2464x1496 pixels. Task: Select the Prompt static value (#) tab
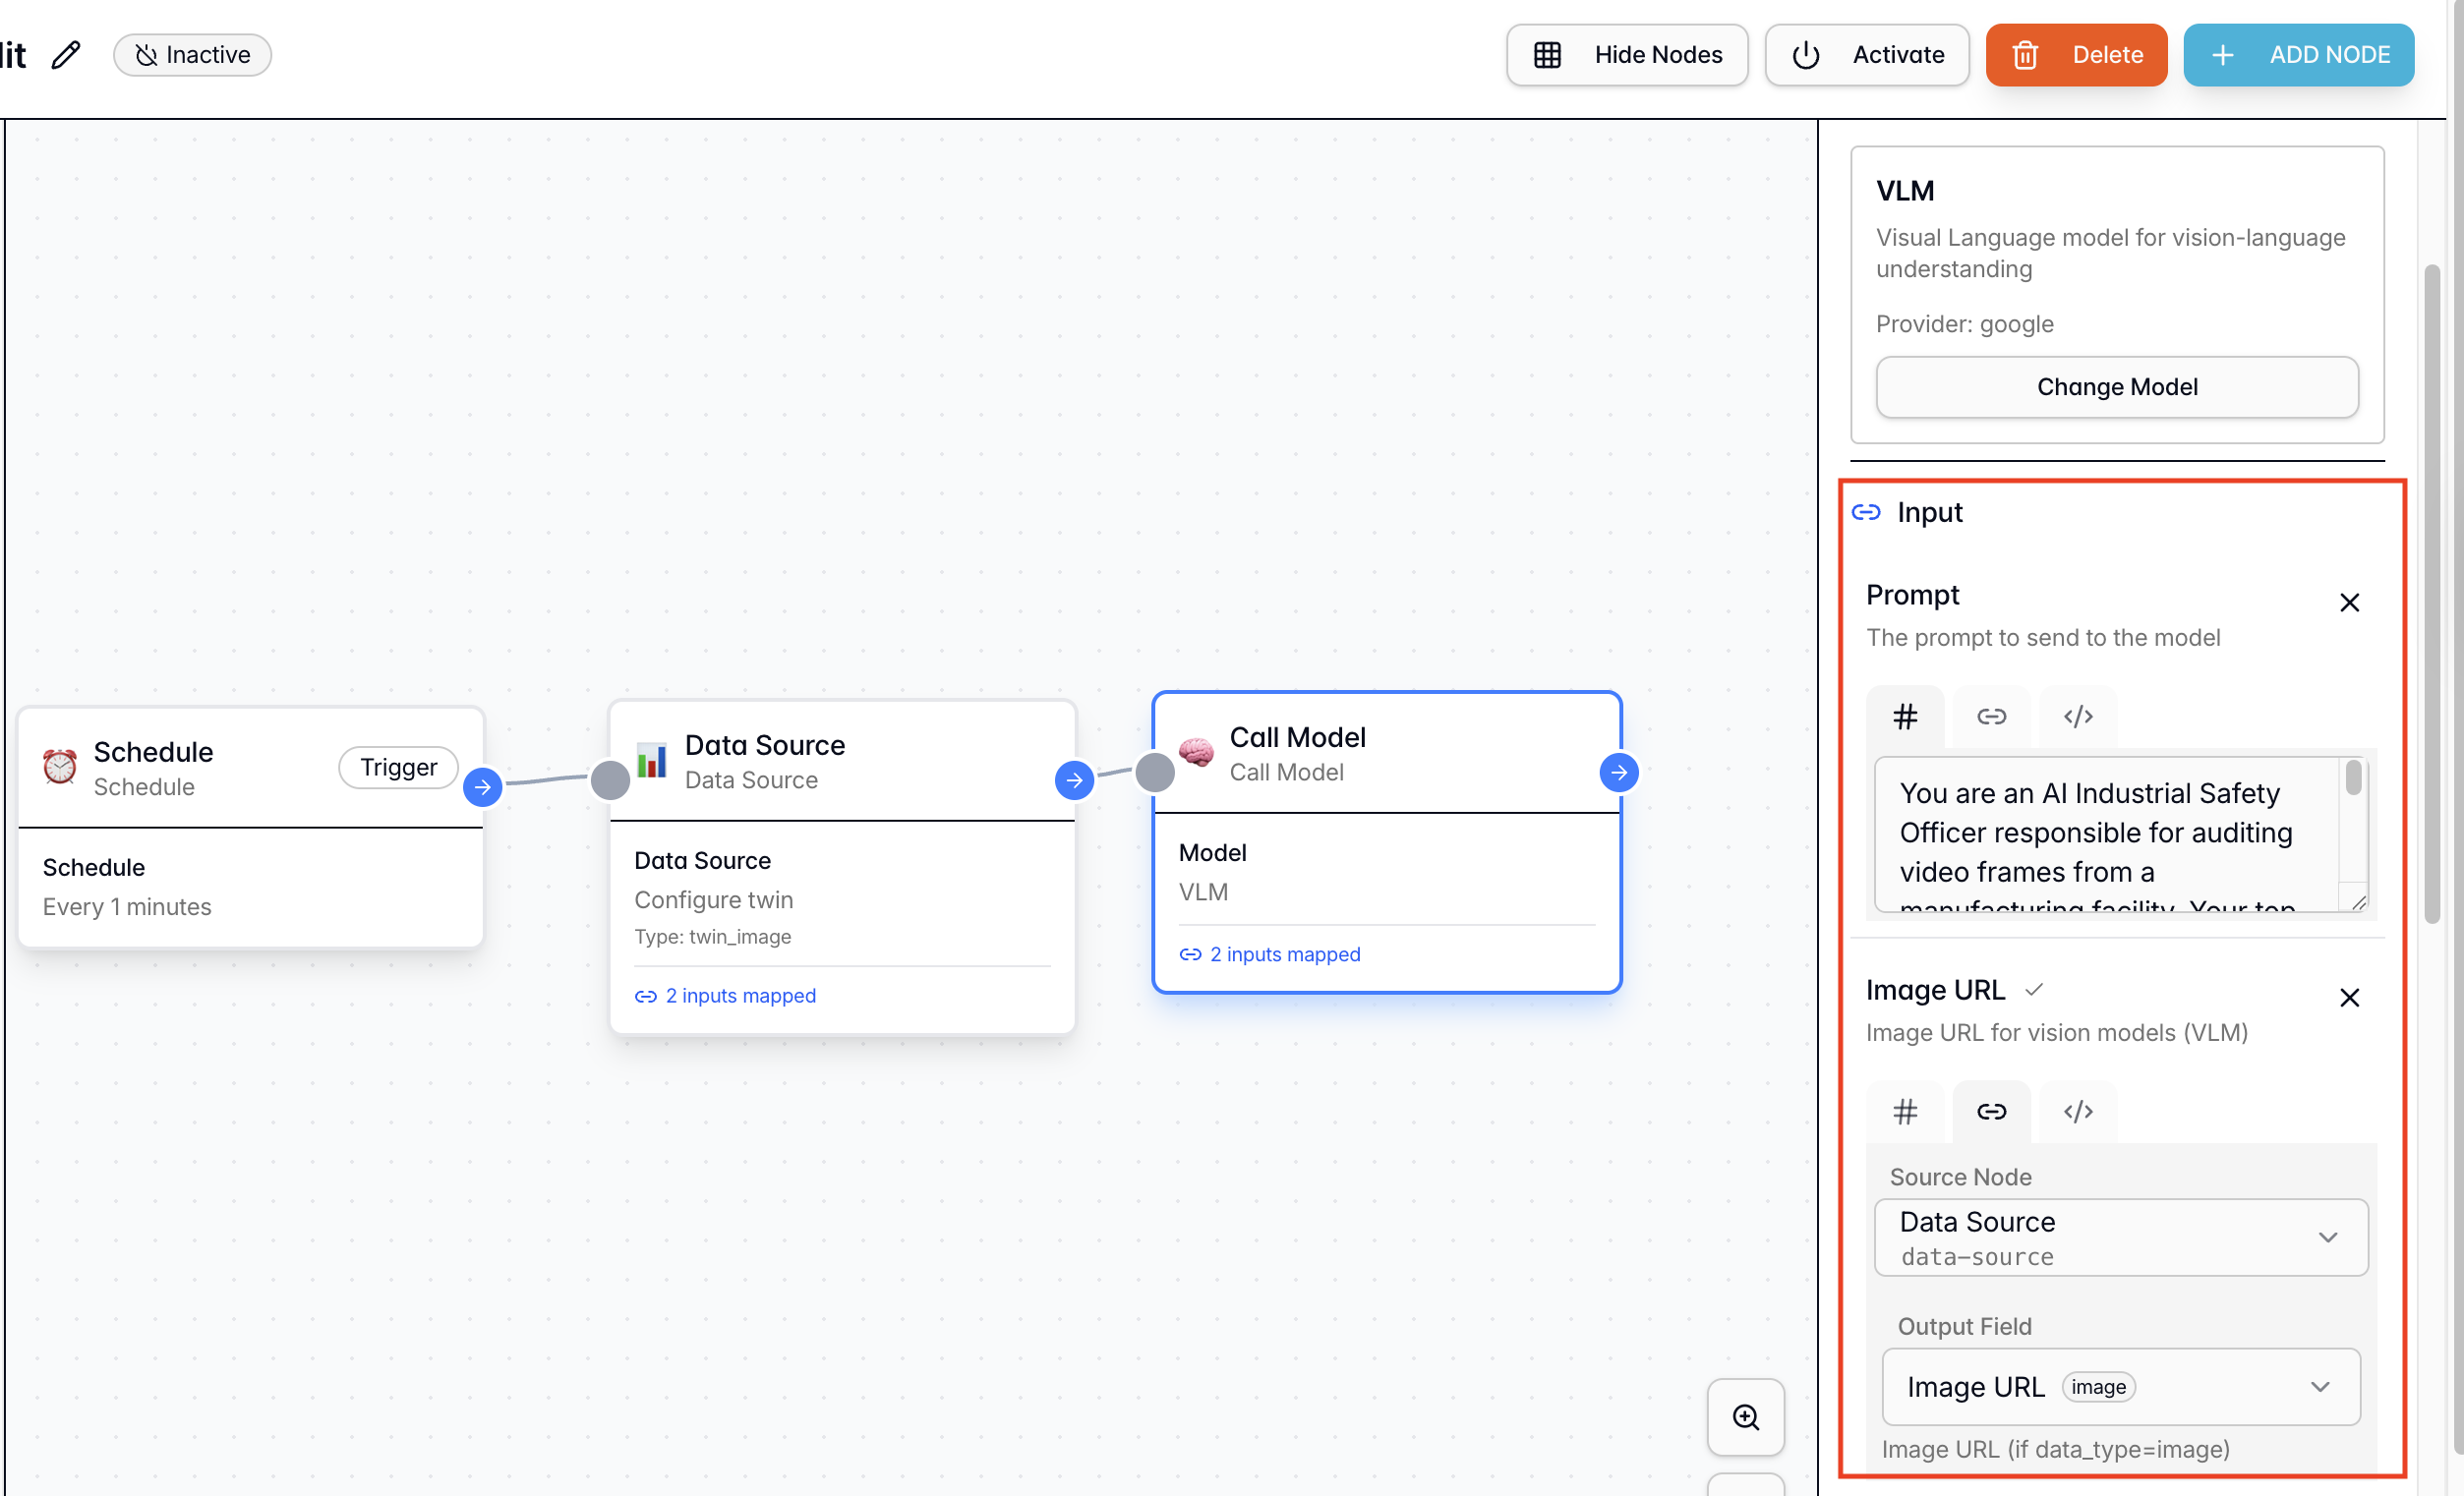(1905, 717)
